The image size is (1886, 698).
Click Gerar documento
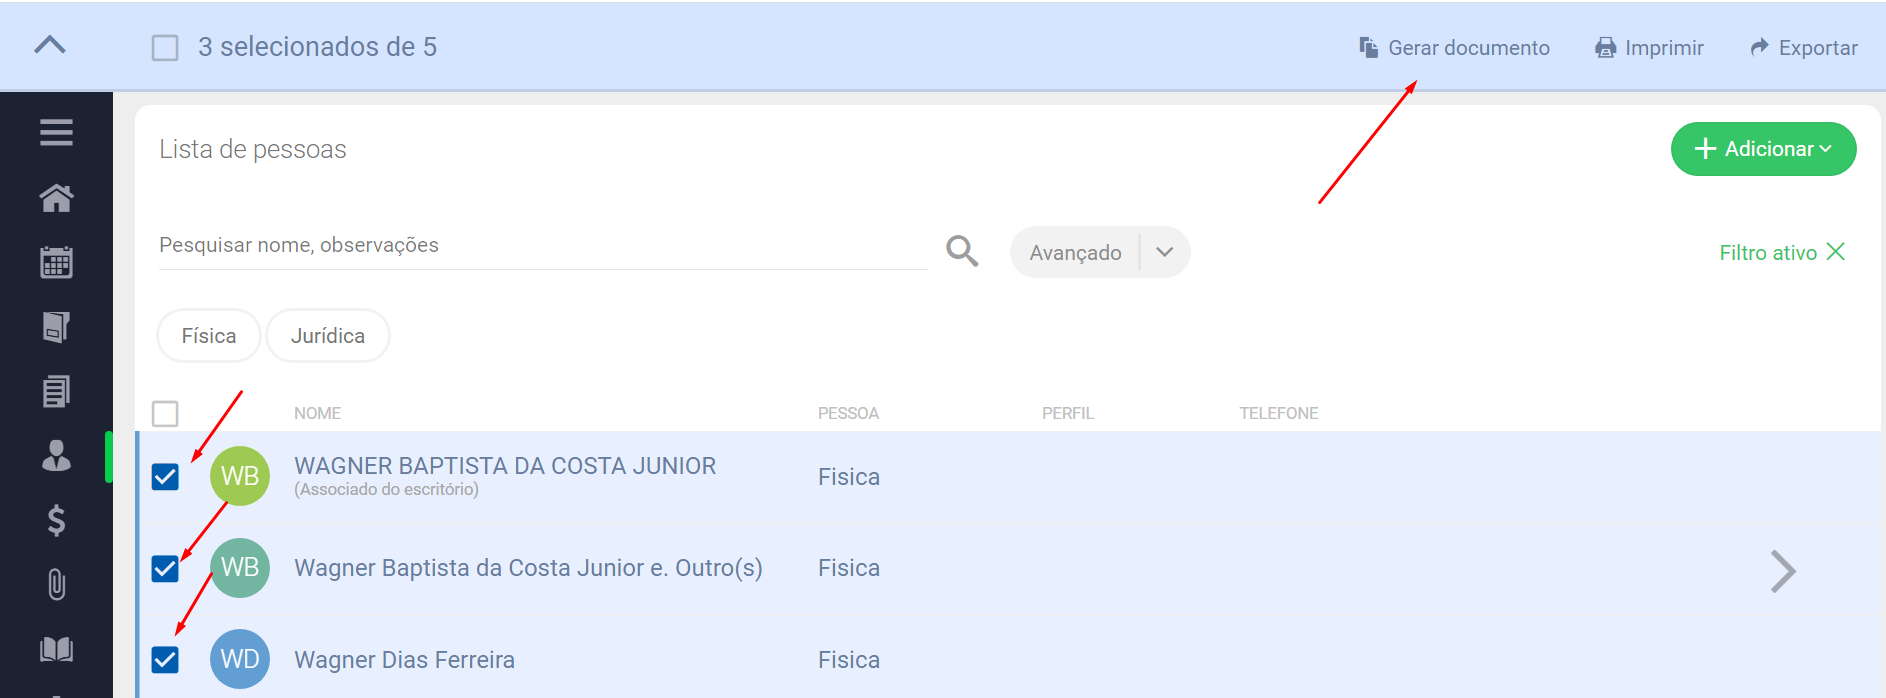point(1454,48)
